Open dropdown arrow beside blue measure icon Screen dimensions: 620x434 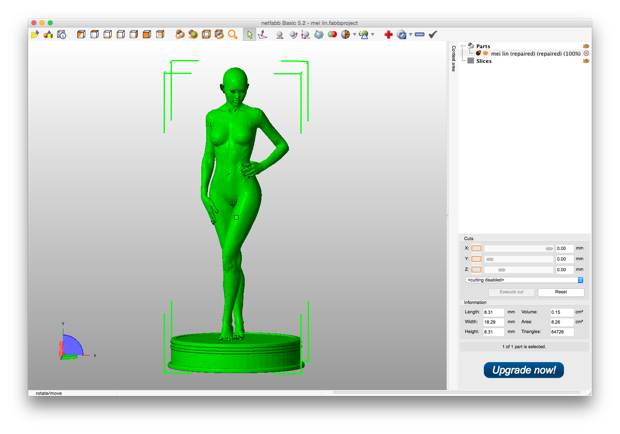pos(410,35)
